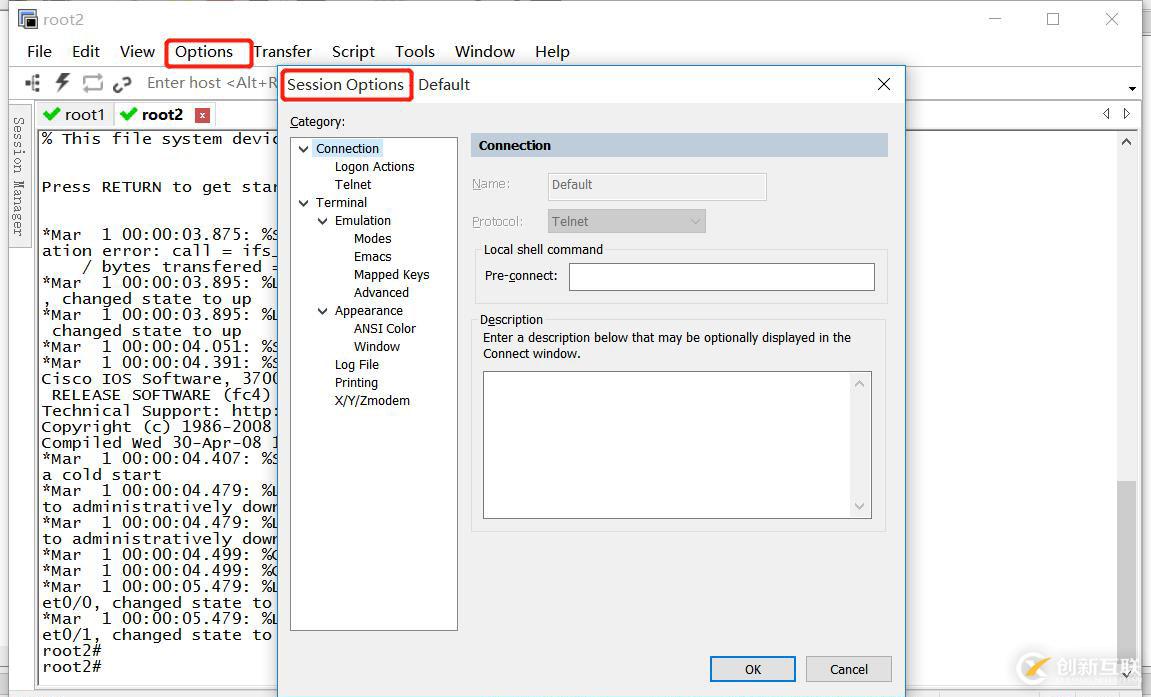The width and height of the screenshot is (1151, 697).
Task: Collapse the Connection category node
Action: point(303,149)
